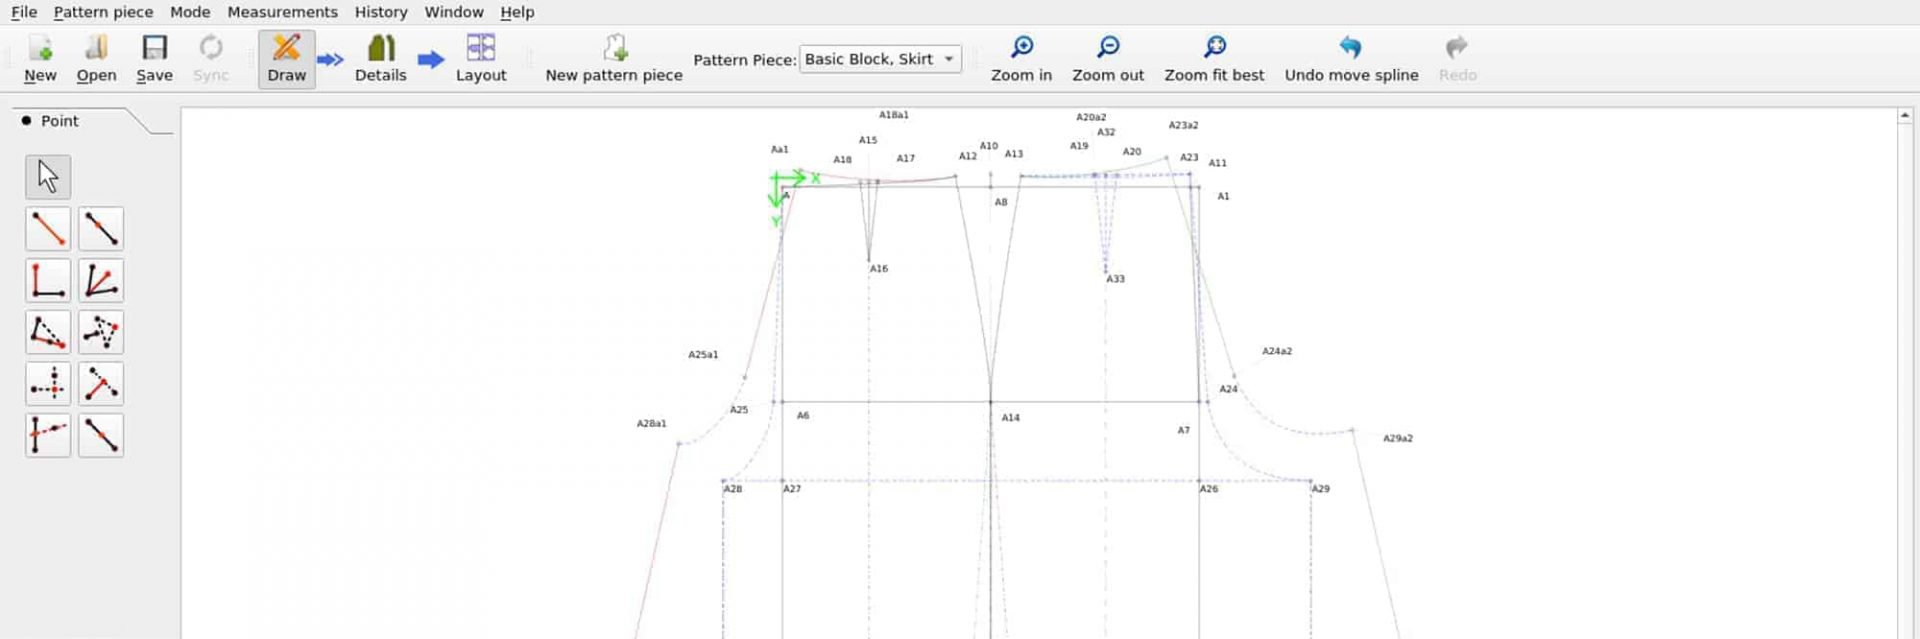Select the special shoulder point tool
This screenshot has width=1920, height=639.
(48, 332)
